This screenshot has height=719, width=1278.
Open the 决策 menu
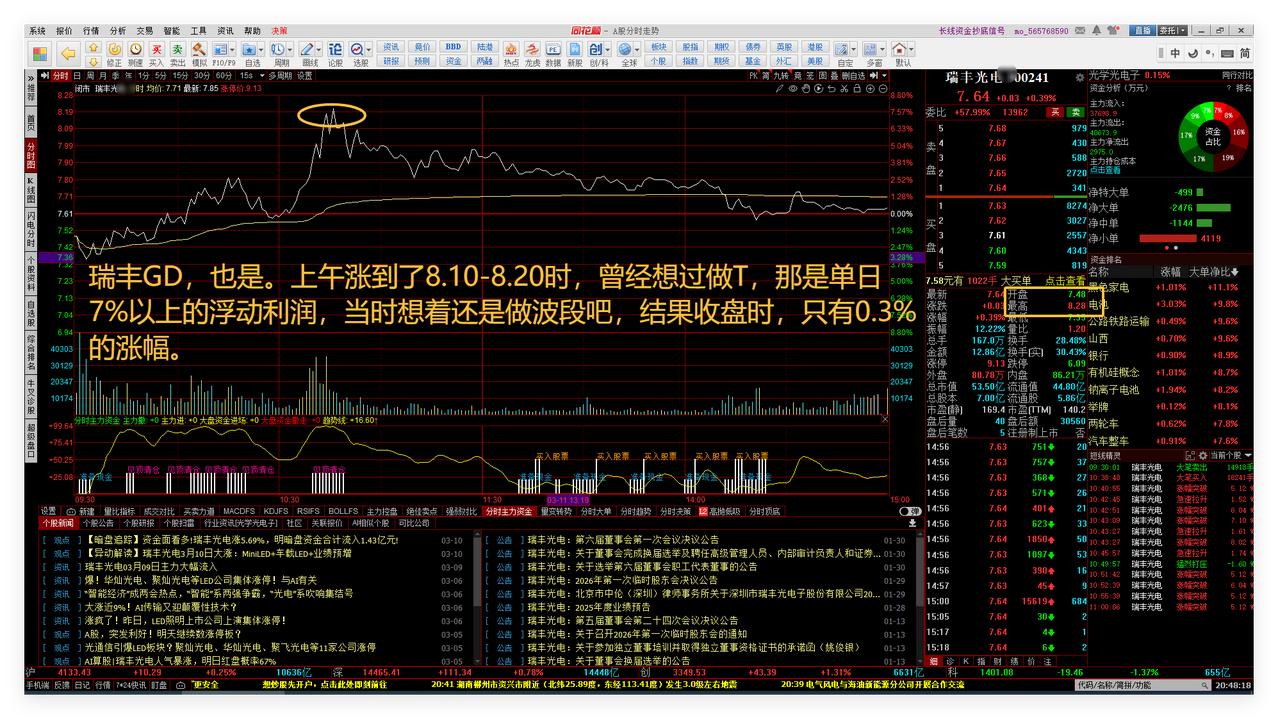click(x=279, y=31)
